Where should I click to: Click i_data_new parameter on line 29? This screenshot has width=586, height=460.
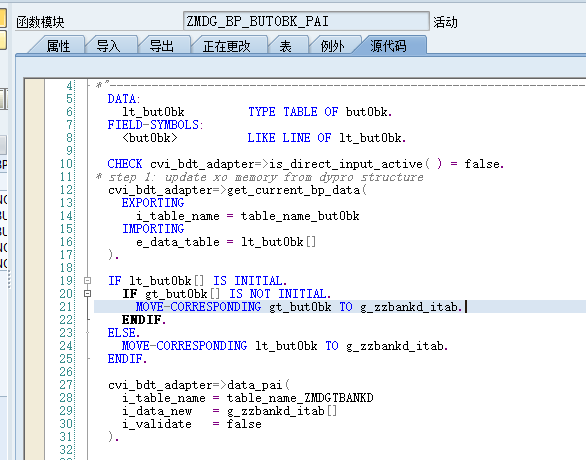pyautogui.click(x=157, y=411)
